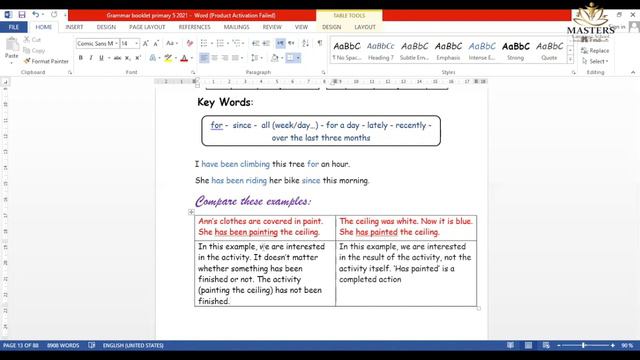Click the Clear All Formatting icon

[x=189, y=43]
